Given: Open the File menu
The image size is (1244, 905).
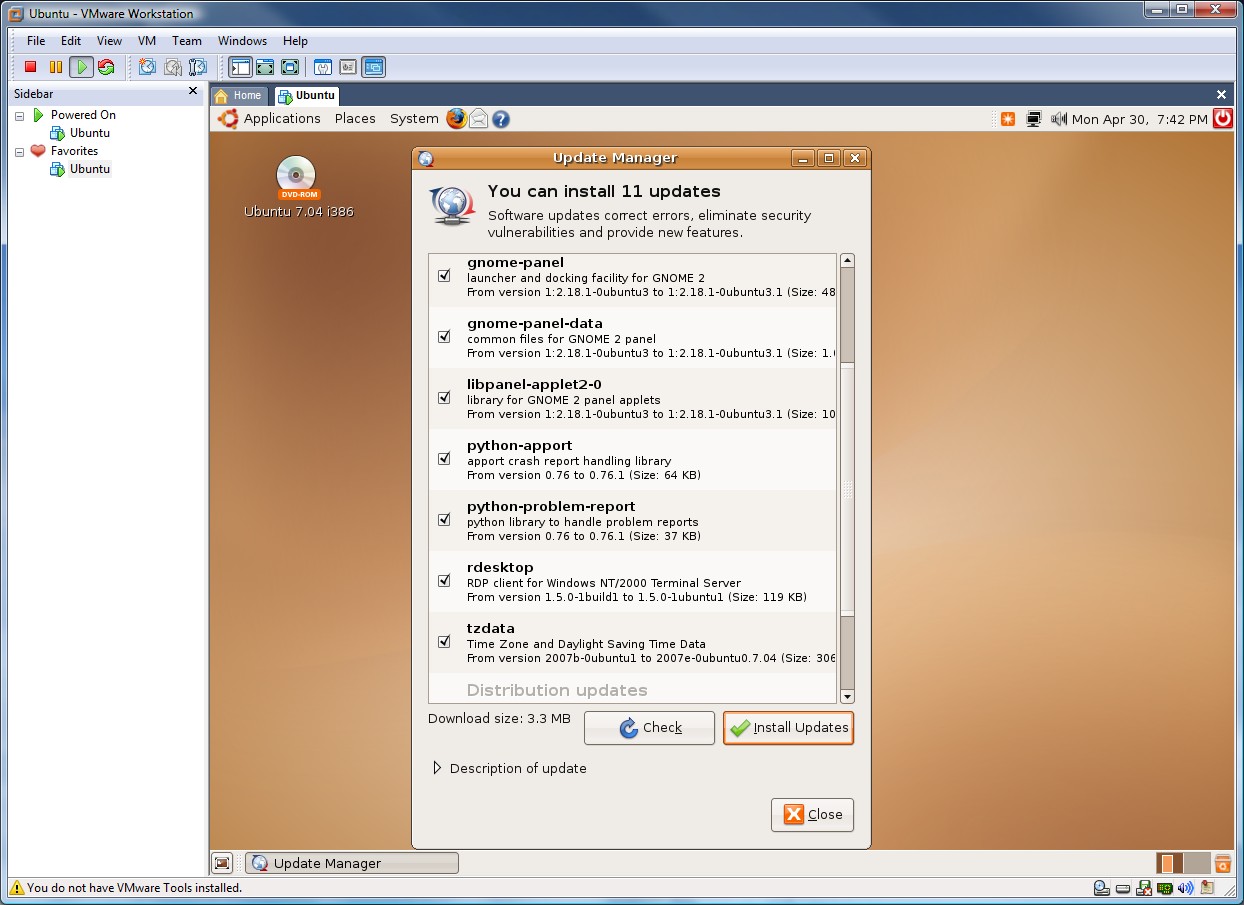Looking at the screenshot, I should (36, 41).
